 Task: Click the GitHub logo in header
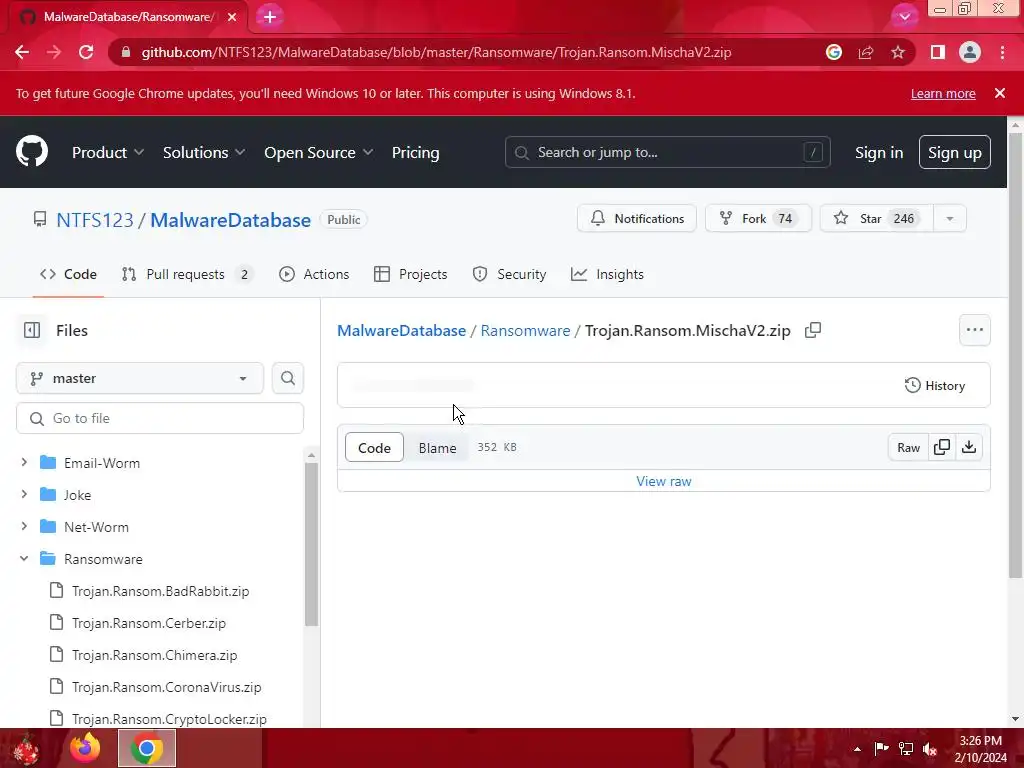point(32,152)
